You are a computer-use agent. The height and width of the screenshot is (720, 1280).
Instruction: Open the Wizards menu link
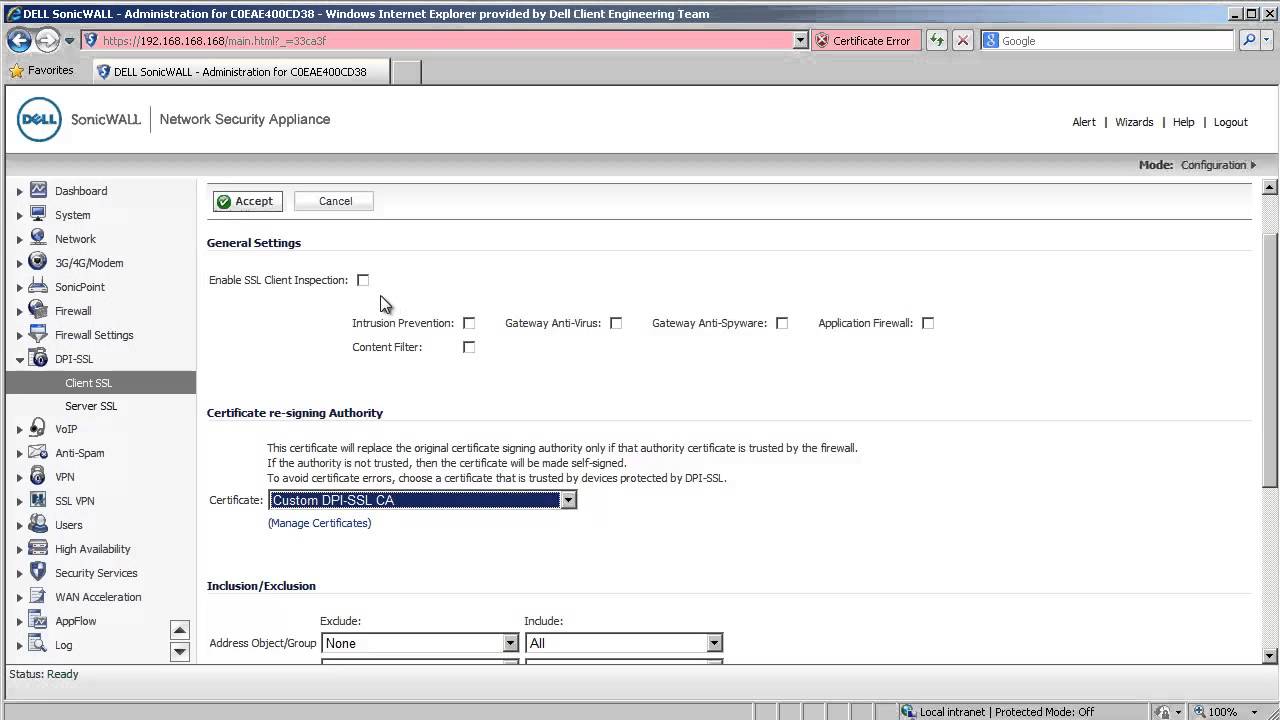click(x=1134, y=122)
